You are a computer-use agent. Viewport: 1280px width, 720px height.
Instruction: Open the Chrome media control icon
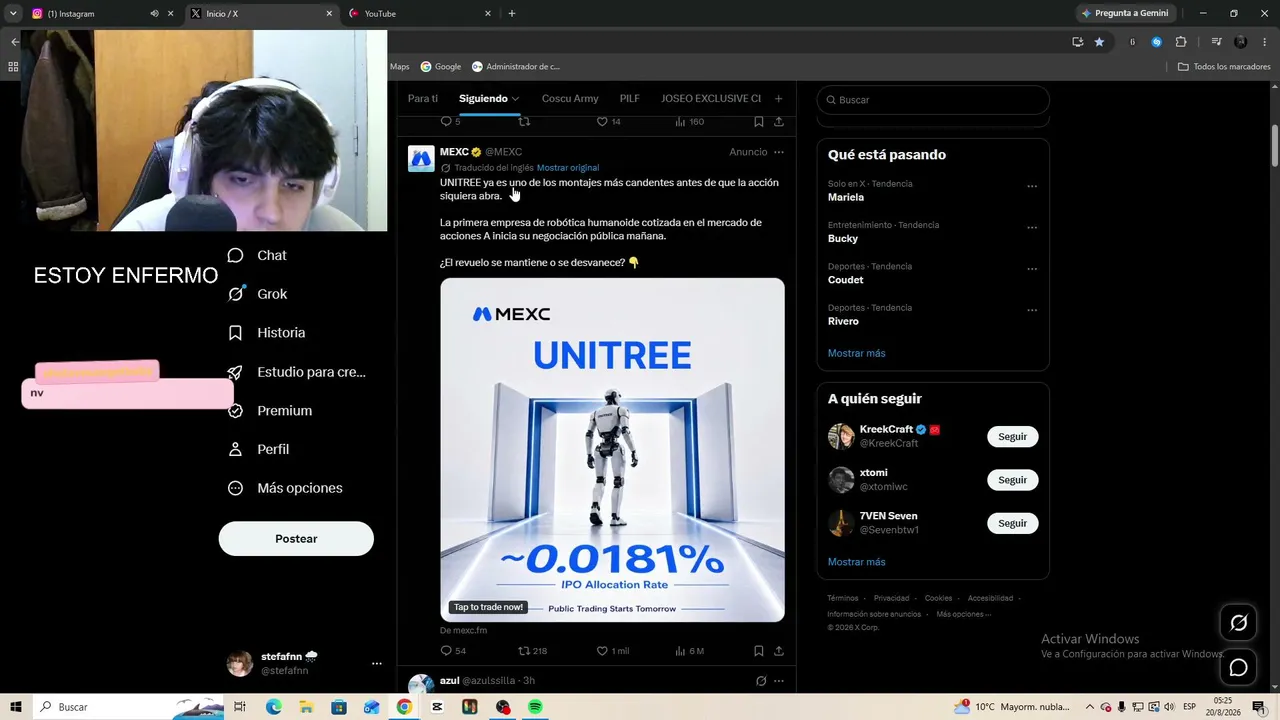click(x=1216, y=42)
